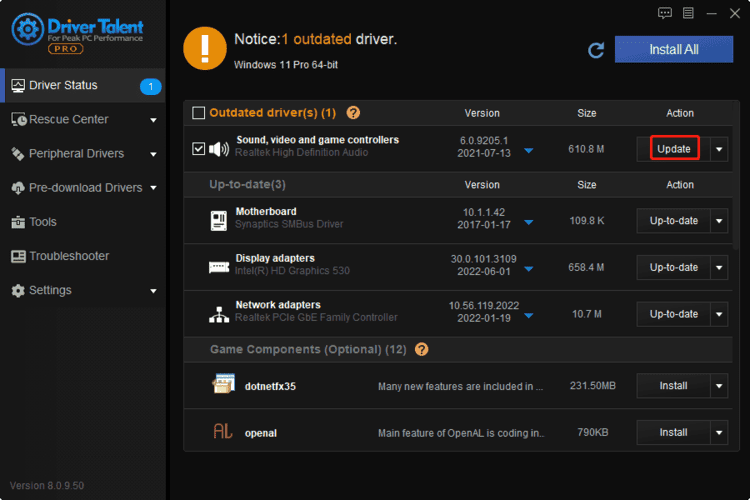
Task: Click the driver list vertical scrollbar
Action: pos(736,176)
